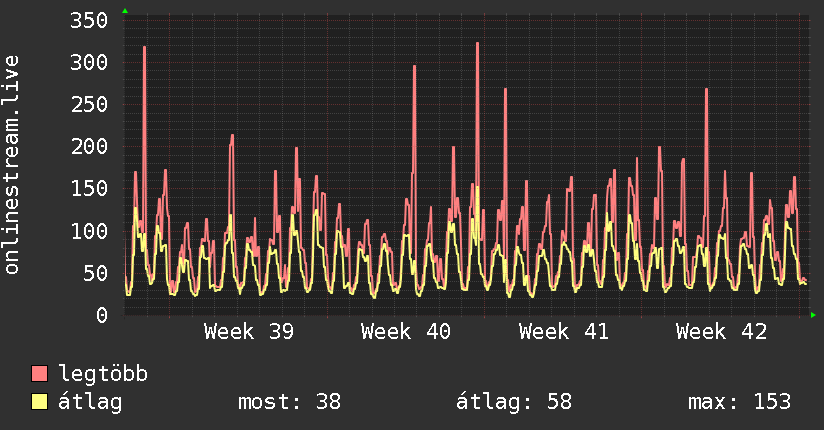Click the green arrow ending the x-axis
824x430 pixels.
click(813, 315)
